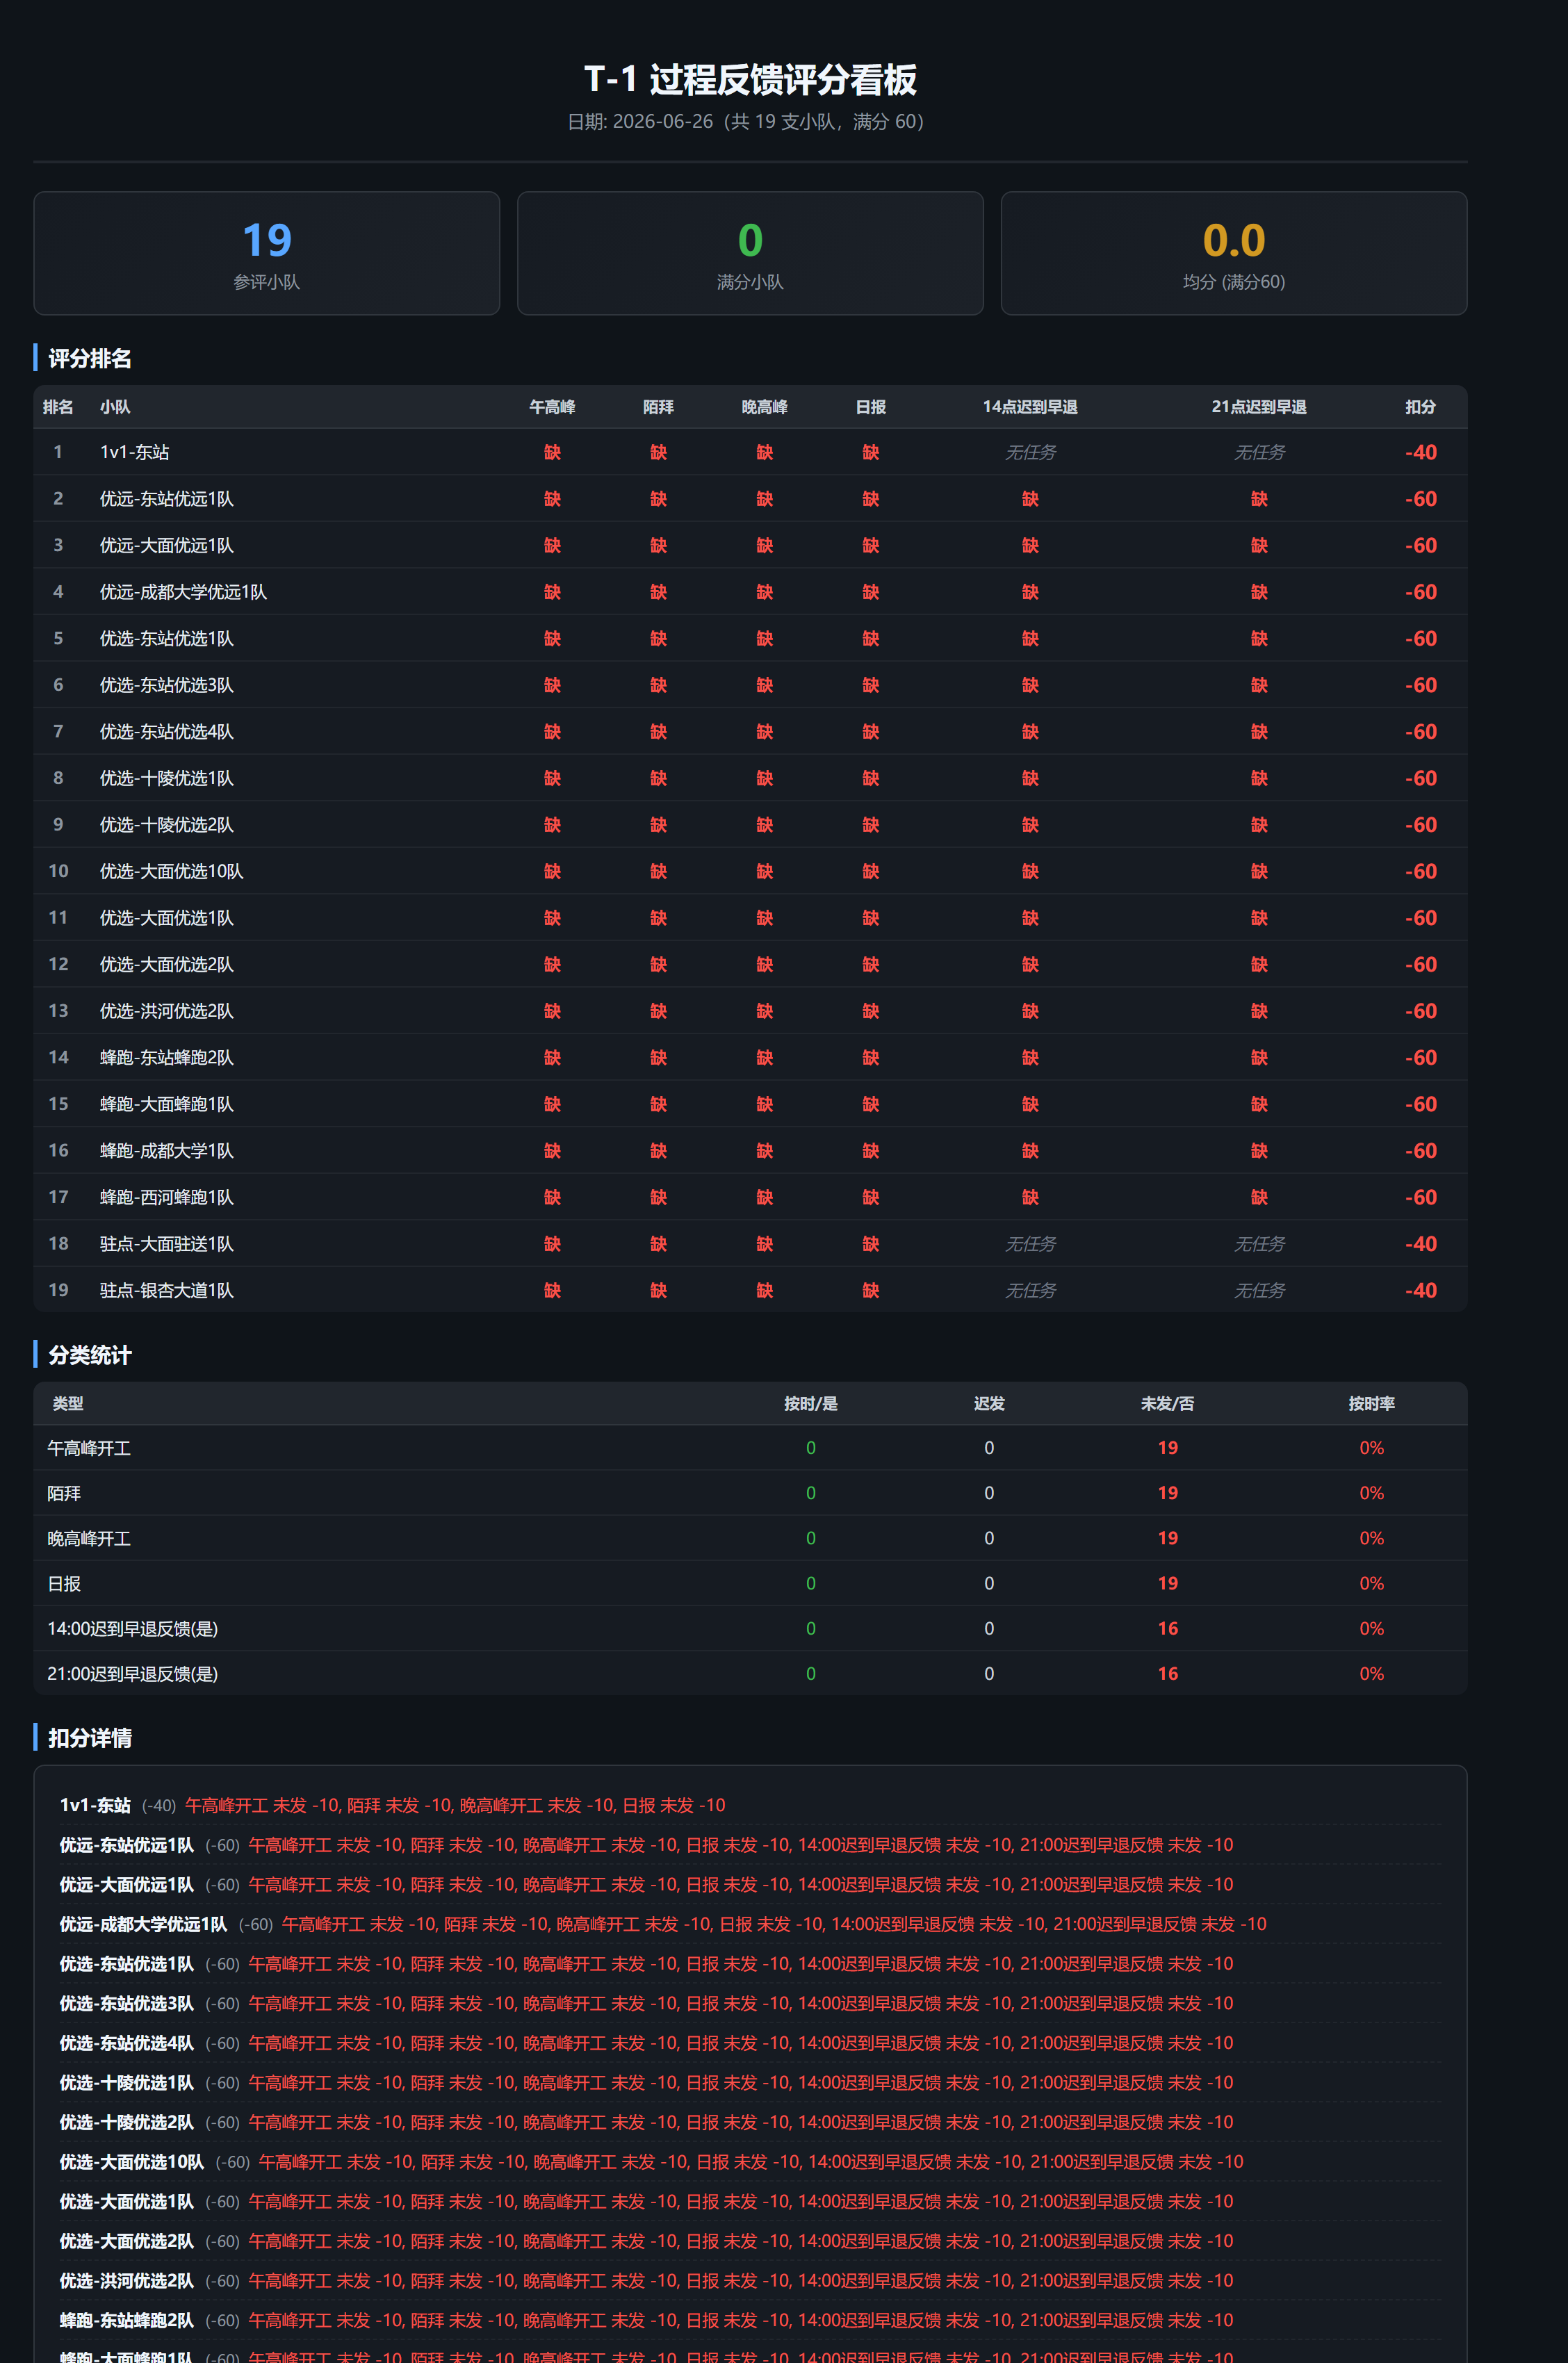Screen dimensions: 1568x2363
Task: Select team 优远-成都大学优远1队 in ranking table
Action: click(x=184, y=592)
